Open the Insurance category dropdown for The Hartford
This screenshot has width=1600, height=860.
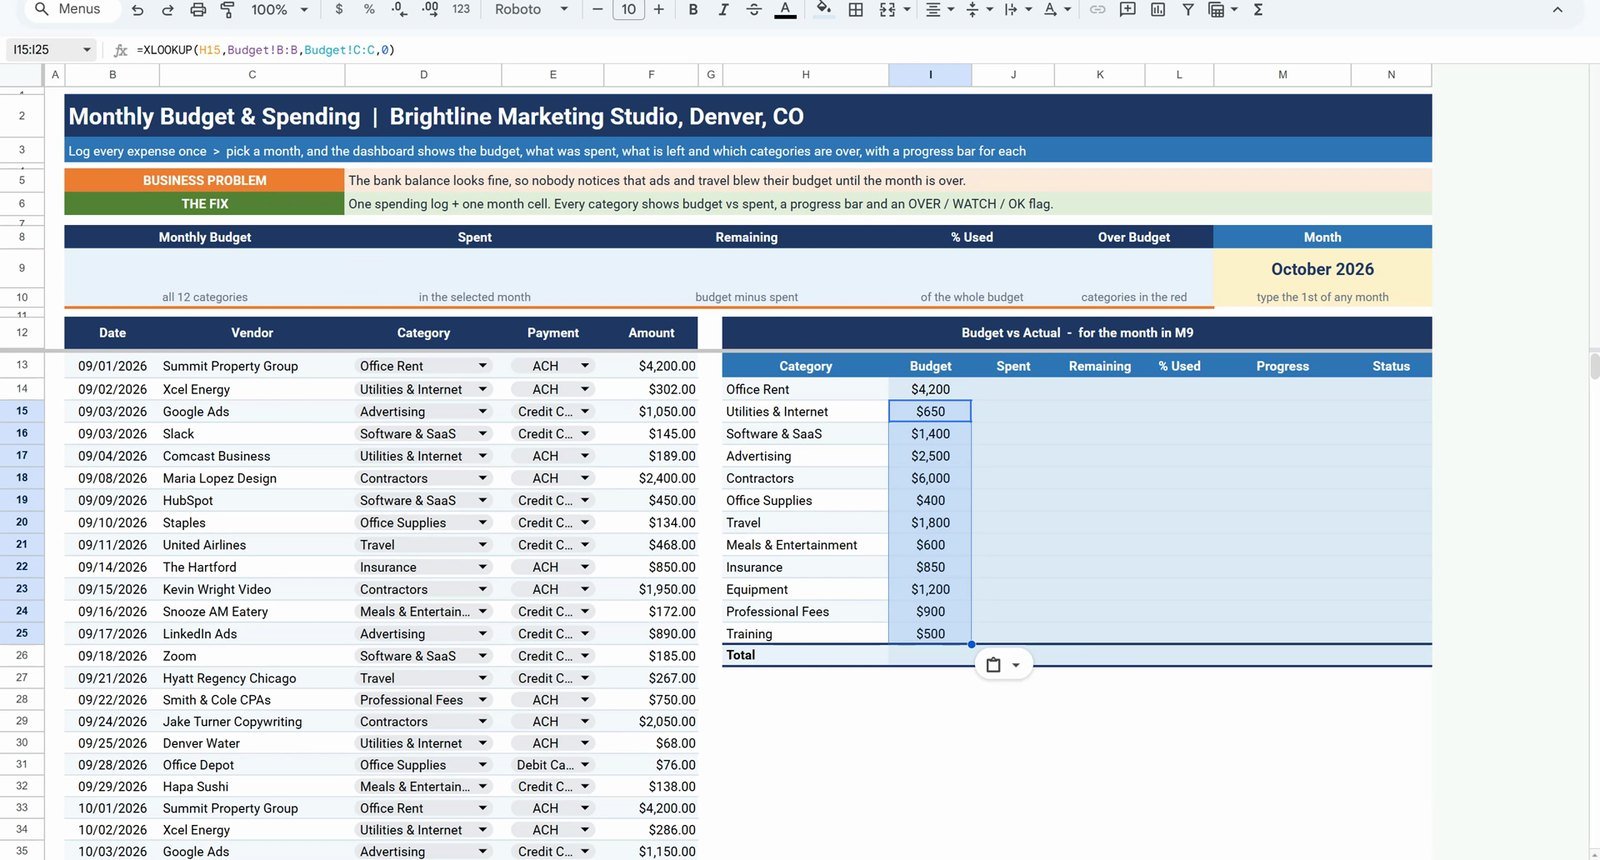(x=483, y=567)
